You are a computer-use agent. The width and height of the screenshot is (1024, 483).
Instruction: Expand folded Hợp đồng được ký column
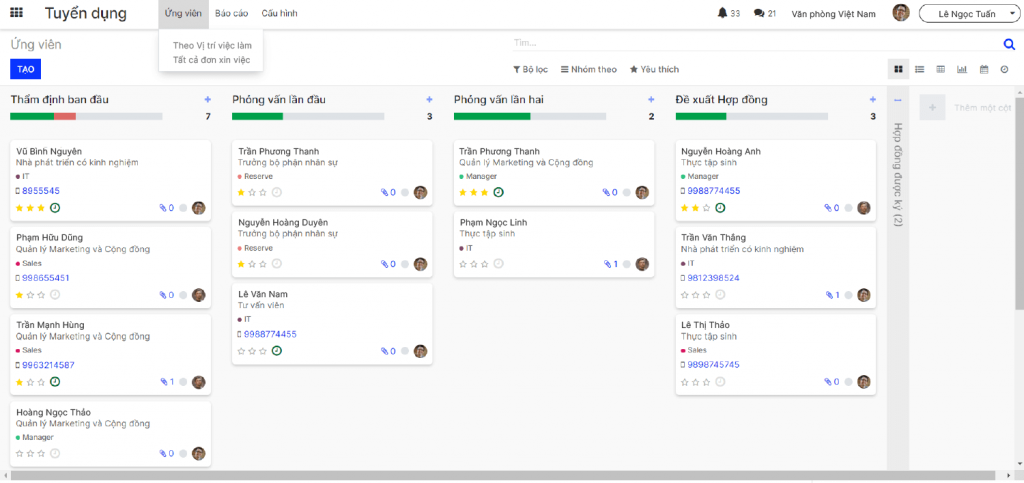pyautogui.click(x=897, y=175)
